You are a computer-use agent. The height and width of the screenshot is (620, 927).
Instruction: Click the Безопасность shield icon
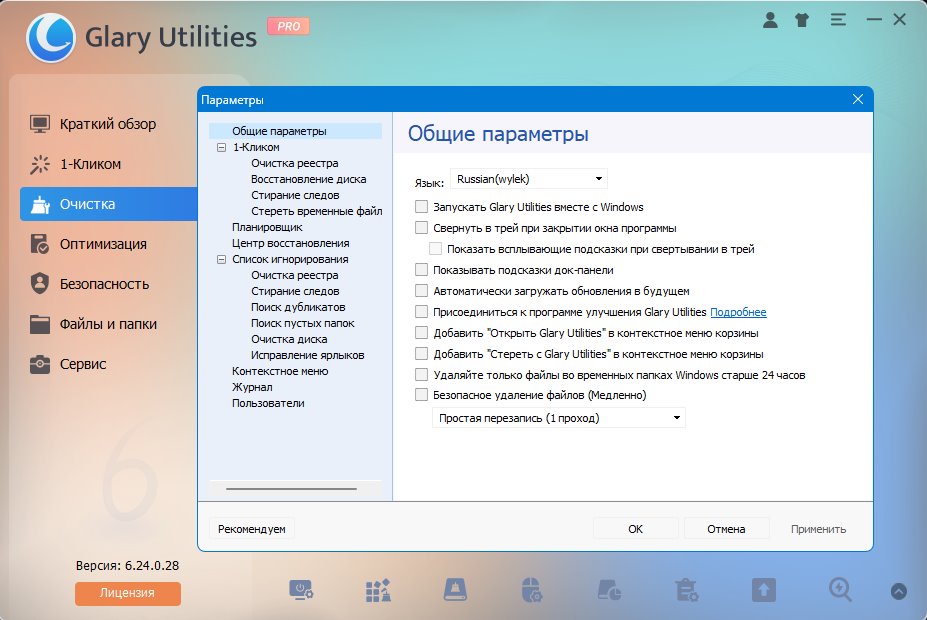click(40, 284)
